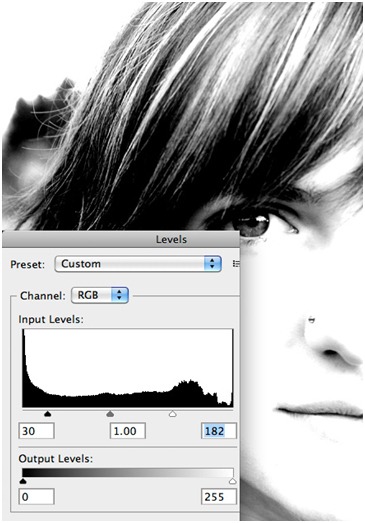Open the Preset dropdown showing Custom

point(138,264)
